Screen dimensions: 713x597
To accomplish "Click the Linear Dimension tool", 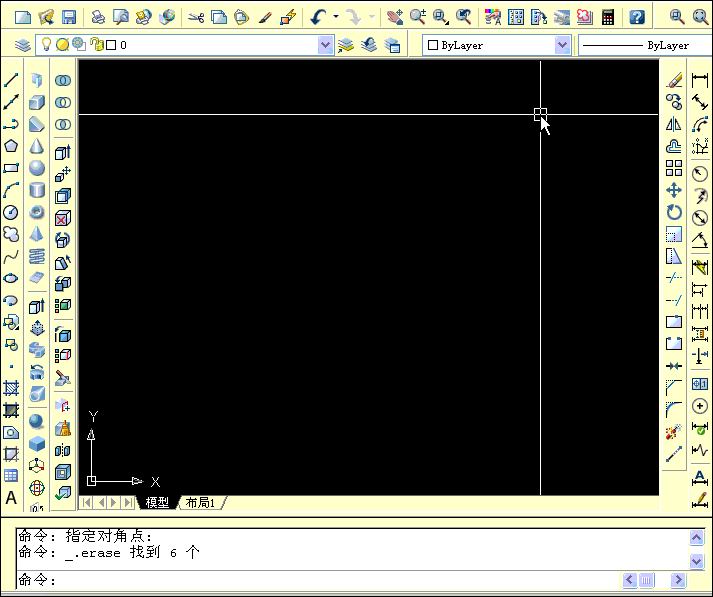I will [x=700, y=80].
